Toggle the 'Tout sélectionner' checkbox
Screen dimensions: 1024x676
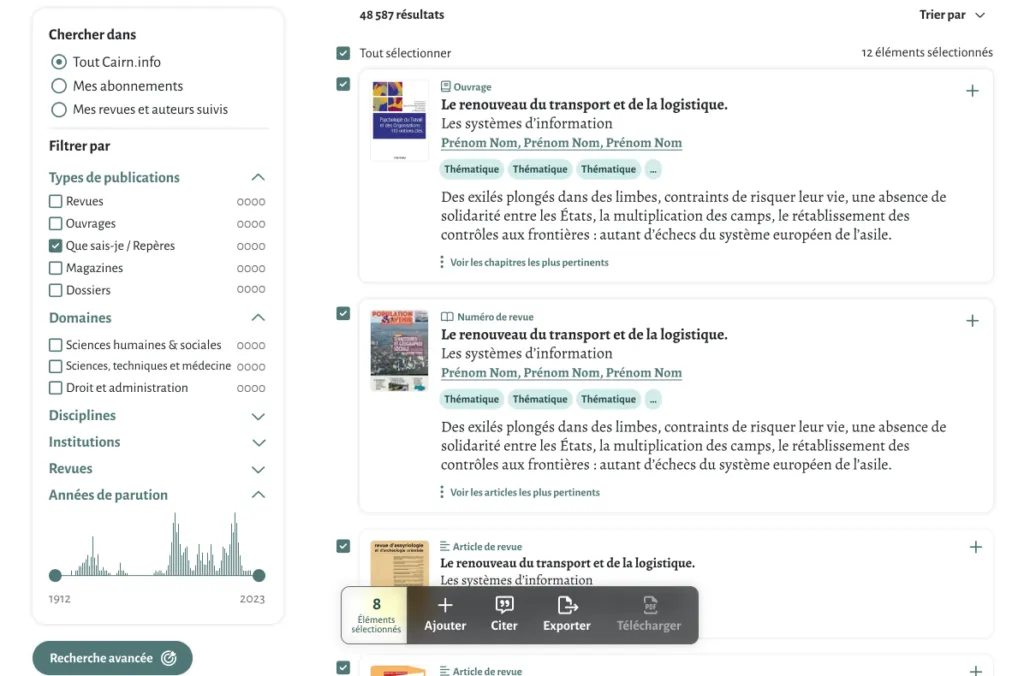[x=344, y=53]
